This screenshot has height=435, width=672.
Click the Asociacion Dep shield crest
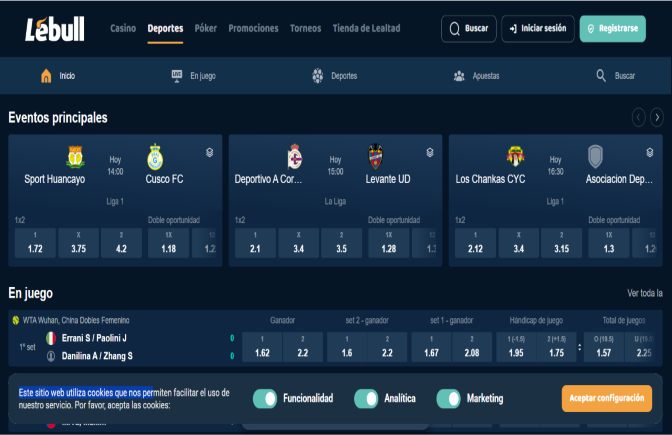pos(595,156)
